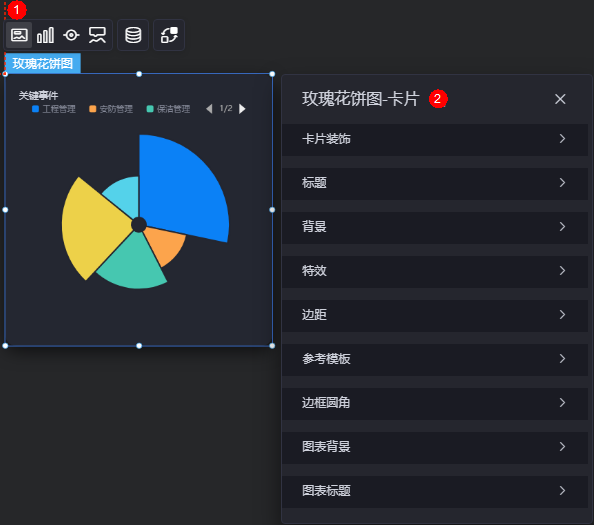Toggle the 工程管理 legend item
The width and height of the screenshot is (594, 525).
(54, 109)
